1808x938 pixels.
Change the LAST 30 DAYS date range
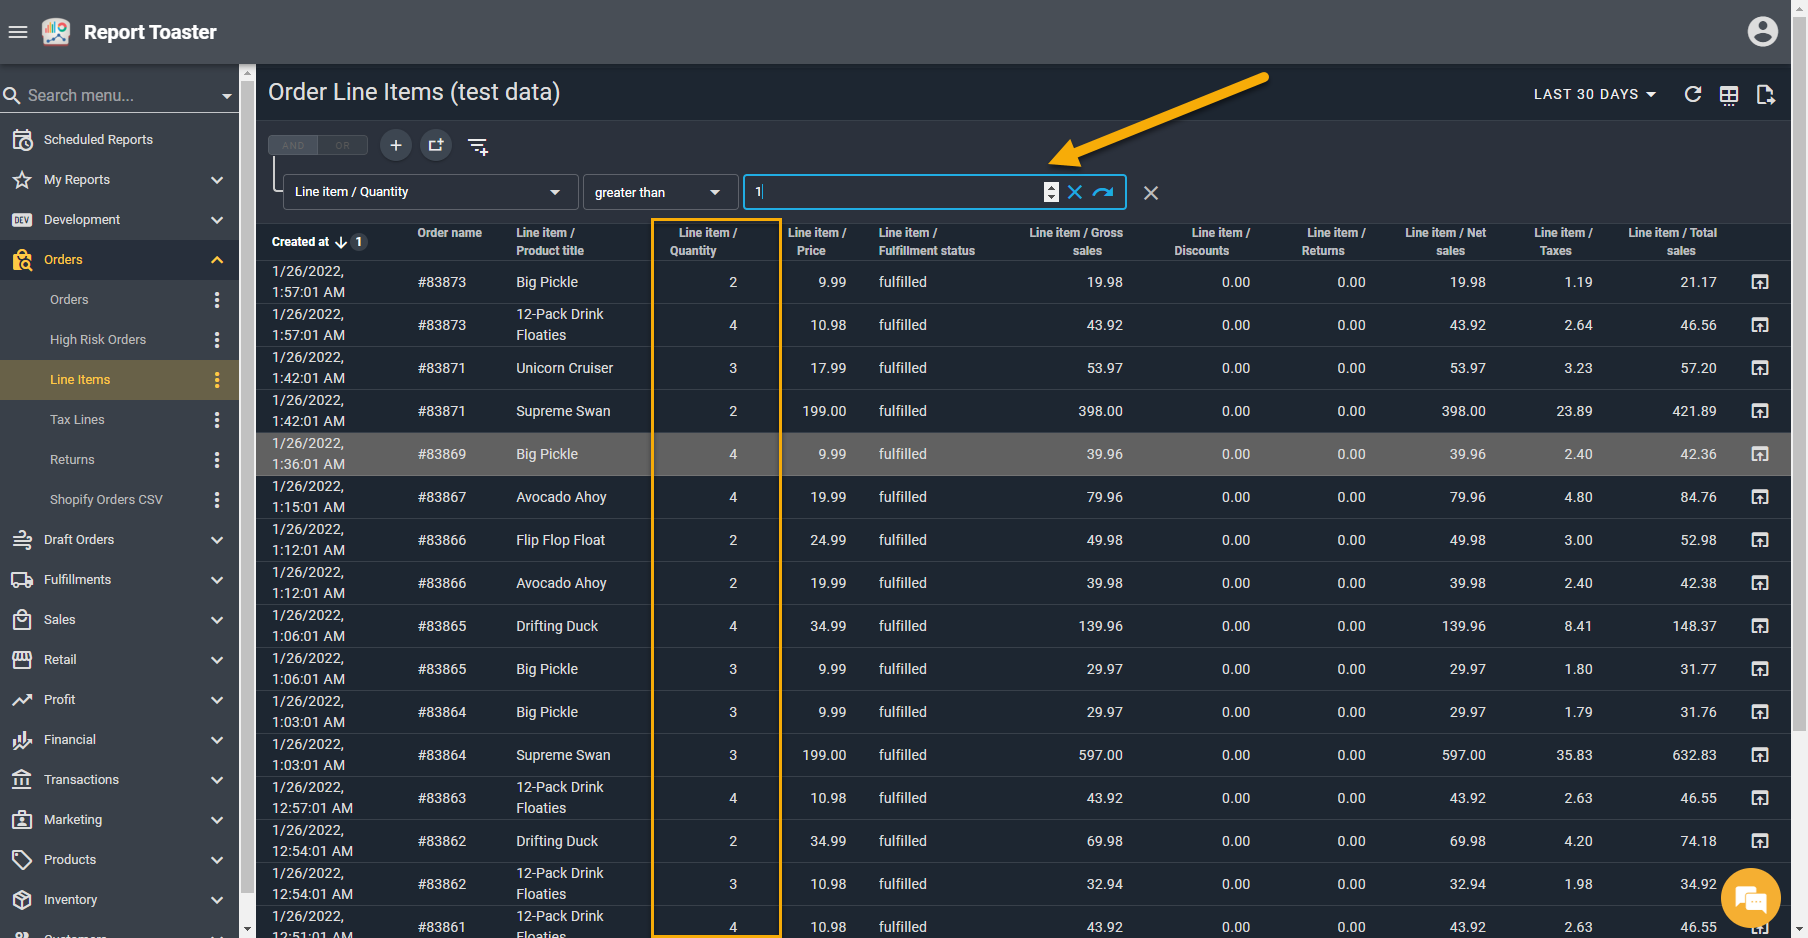pos(1594,94)
